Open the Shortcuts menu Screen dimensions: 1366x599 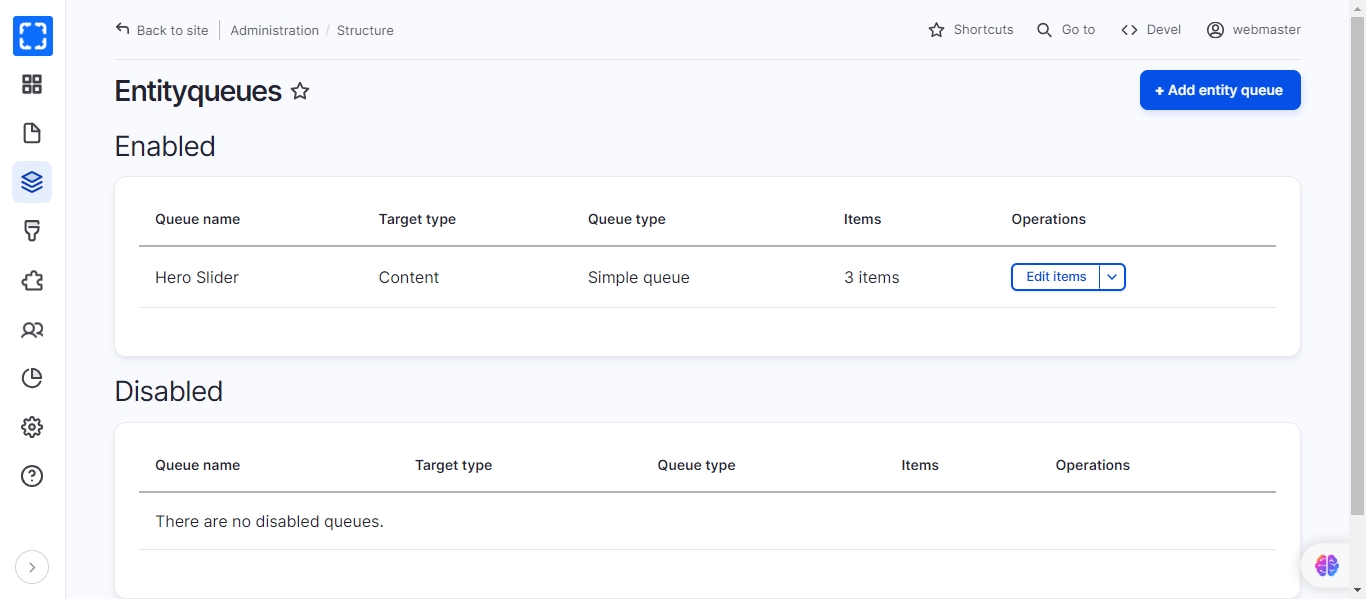(971, 30)
